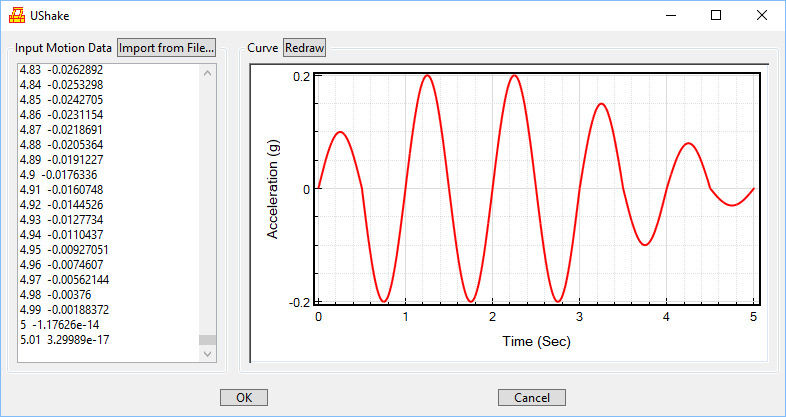Click the row 4.99 -0.00188372

(x=64, y=310)
